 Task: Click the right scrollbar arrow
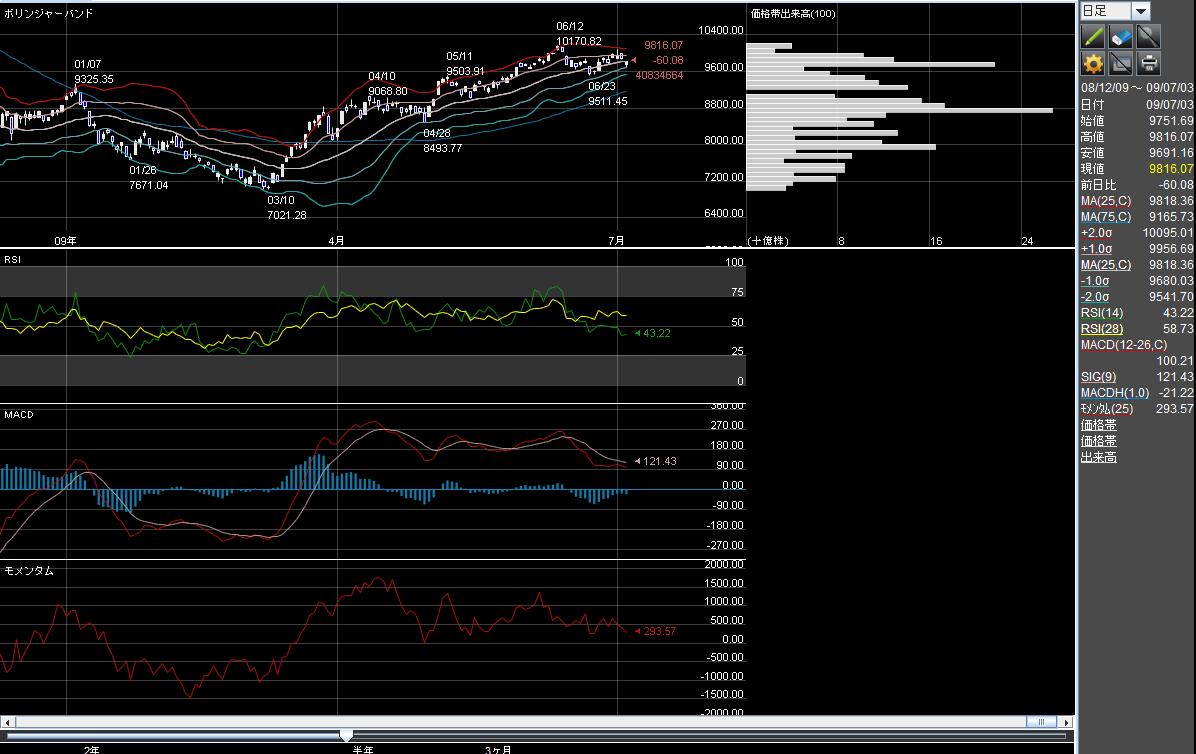(1066, 722)
